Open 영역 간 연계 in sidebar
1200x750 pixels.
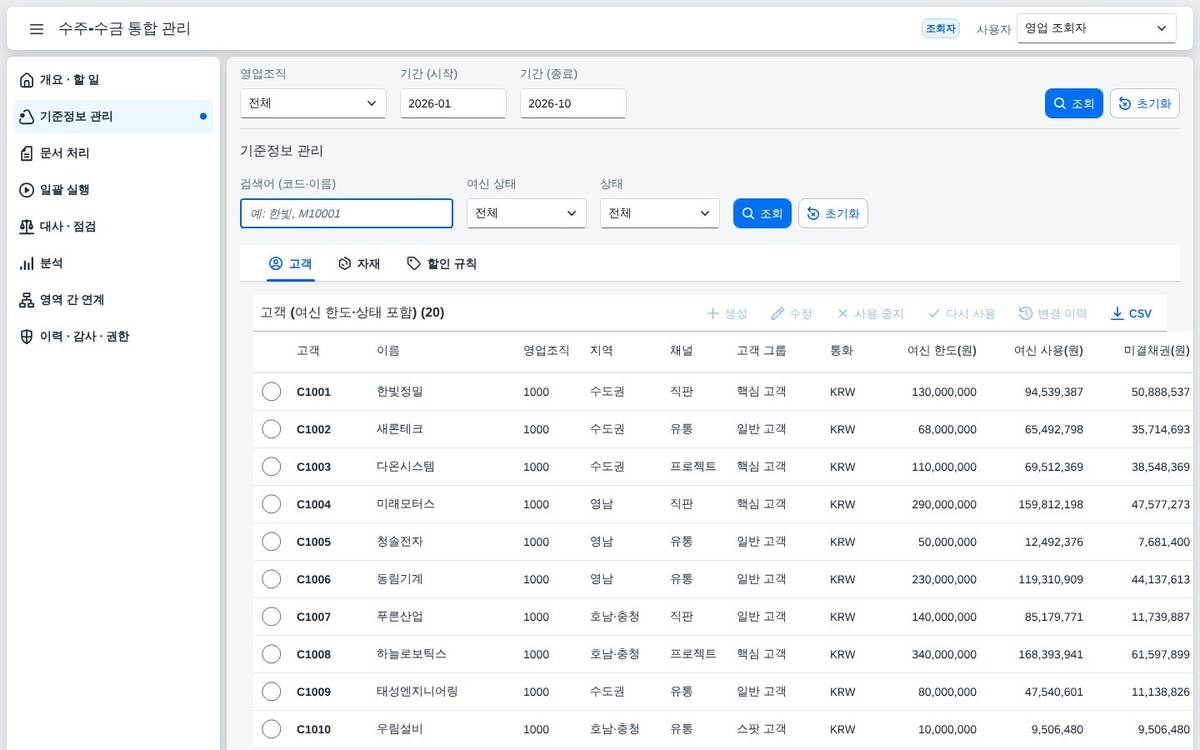113,300
